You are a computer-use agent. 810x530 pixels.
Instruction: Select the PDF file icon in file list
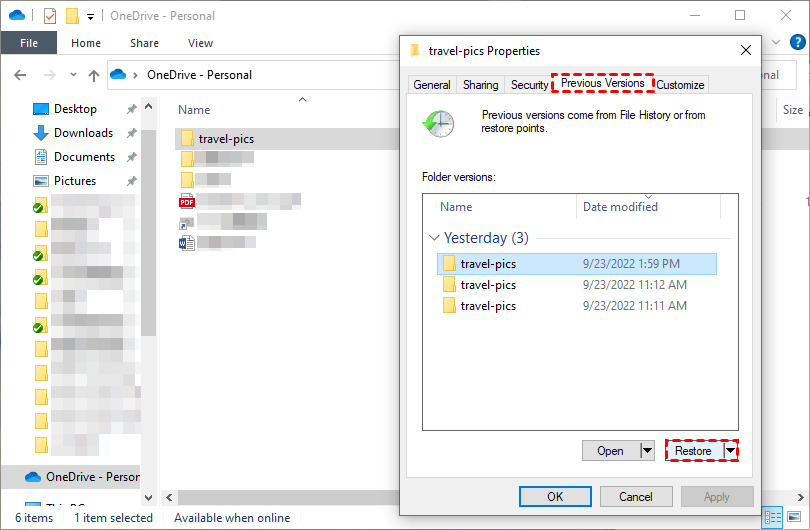pyautogui.click(x=186, y=201)
